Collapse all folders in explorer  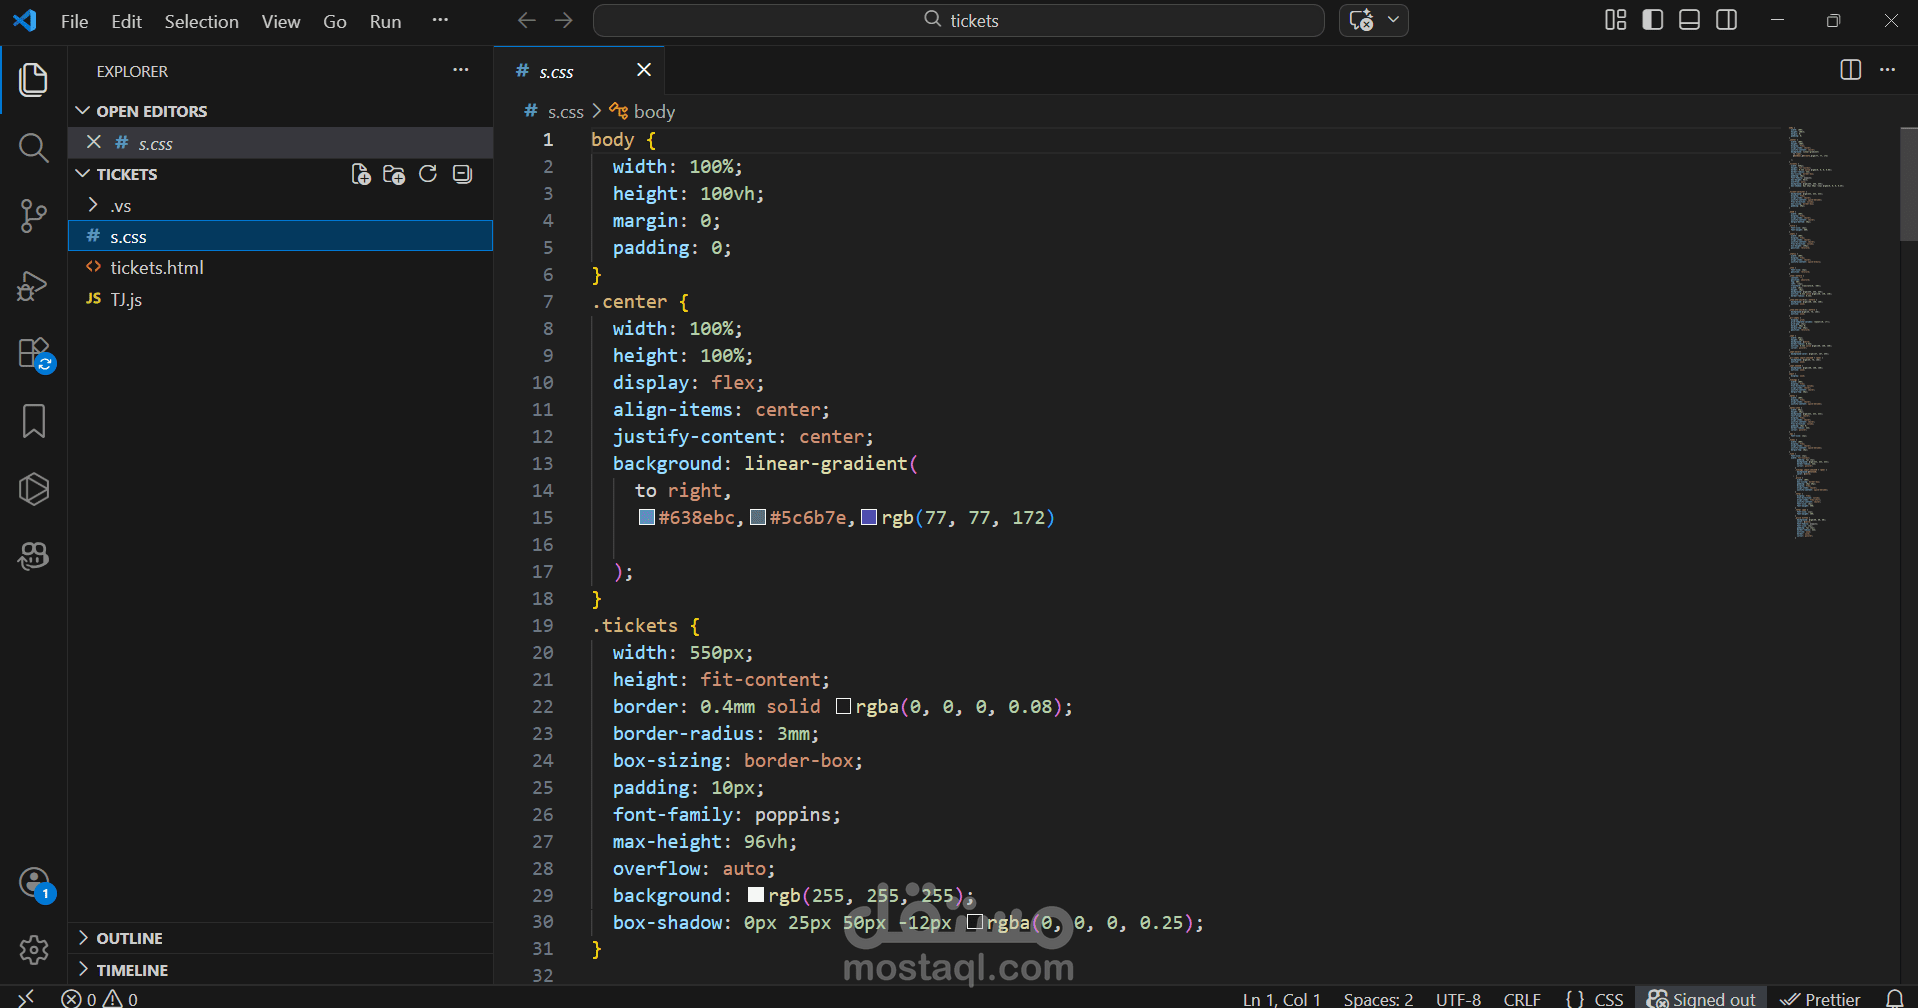point(462,174)
